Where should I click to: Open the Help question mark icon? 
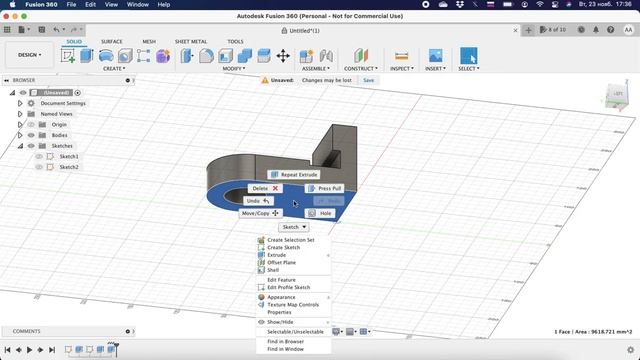611,30
